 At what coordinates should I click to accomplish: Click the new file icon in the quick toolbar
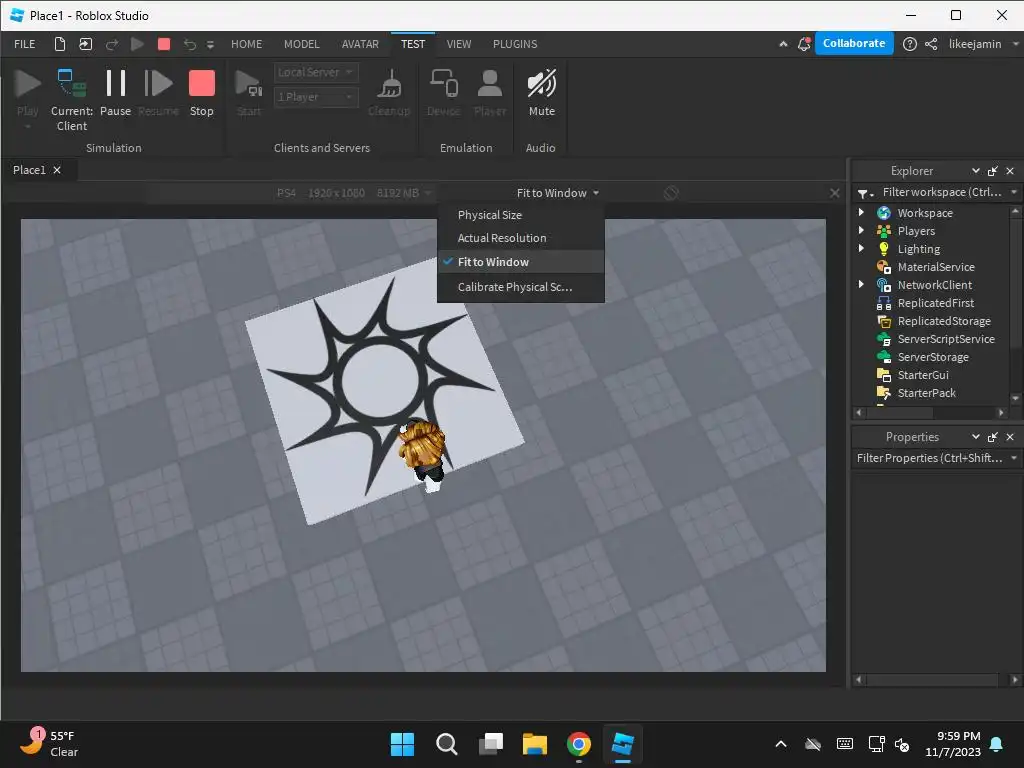point(59,44)
